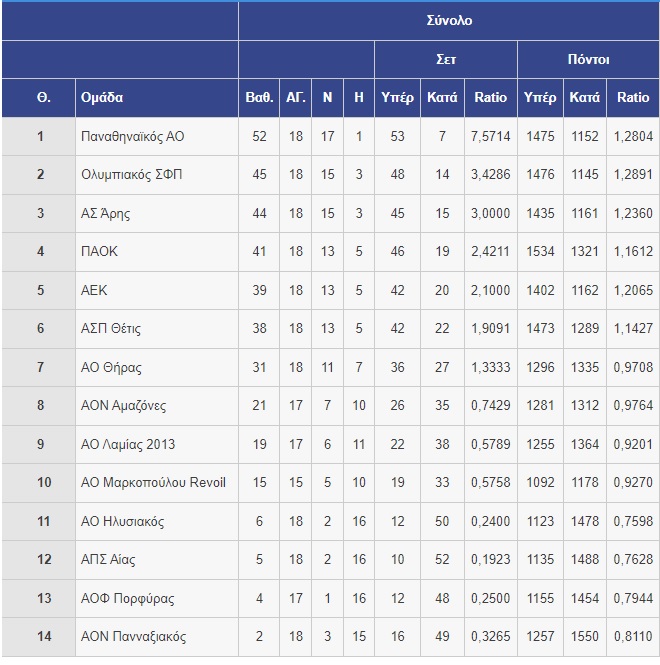Screen dimensions: 660x665
Task: Click ΠΑΟΚ points value 41
Action: click(x=259, y=251)
